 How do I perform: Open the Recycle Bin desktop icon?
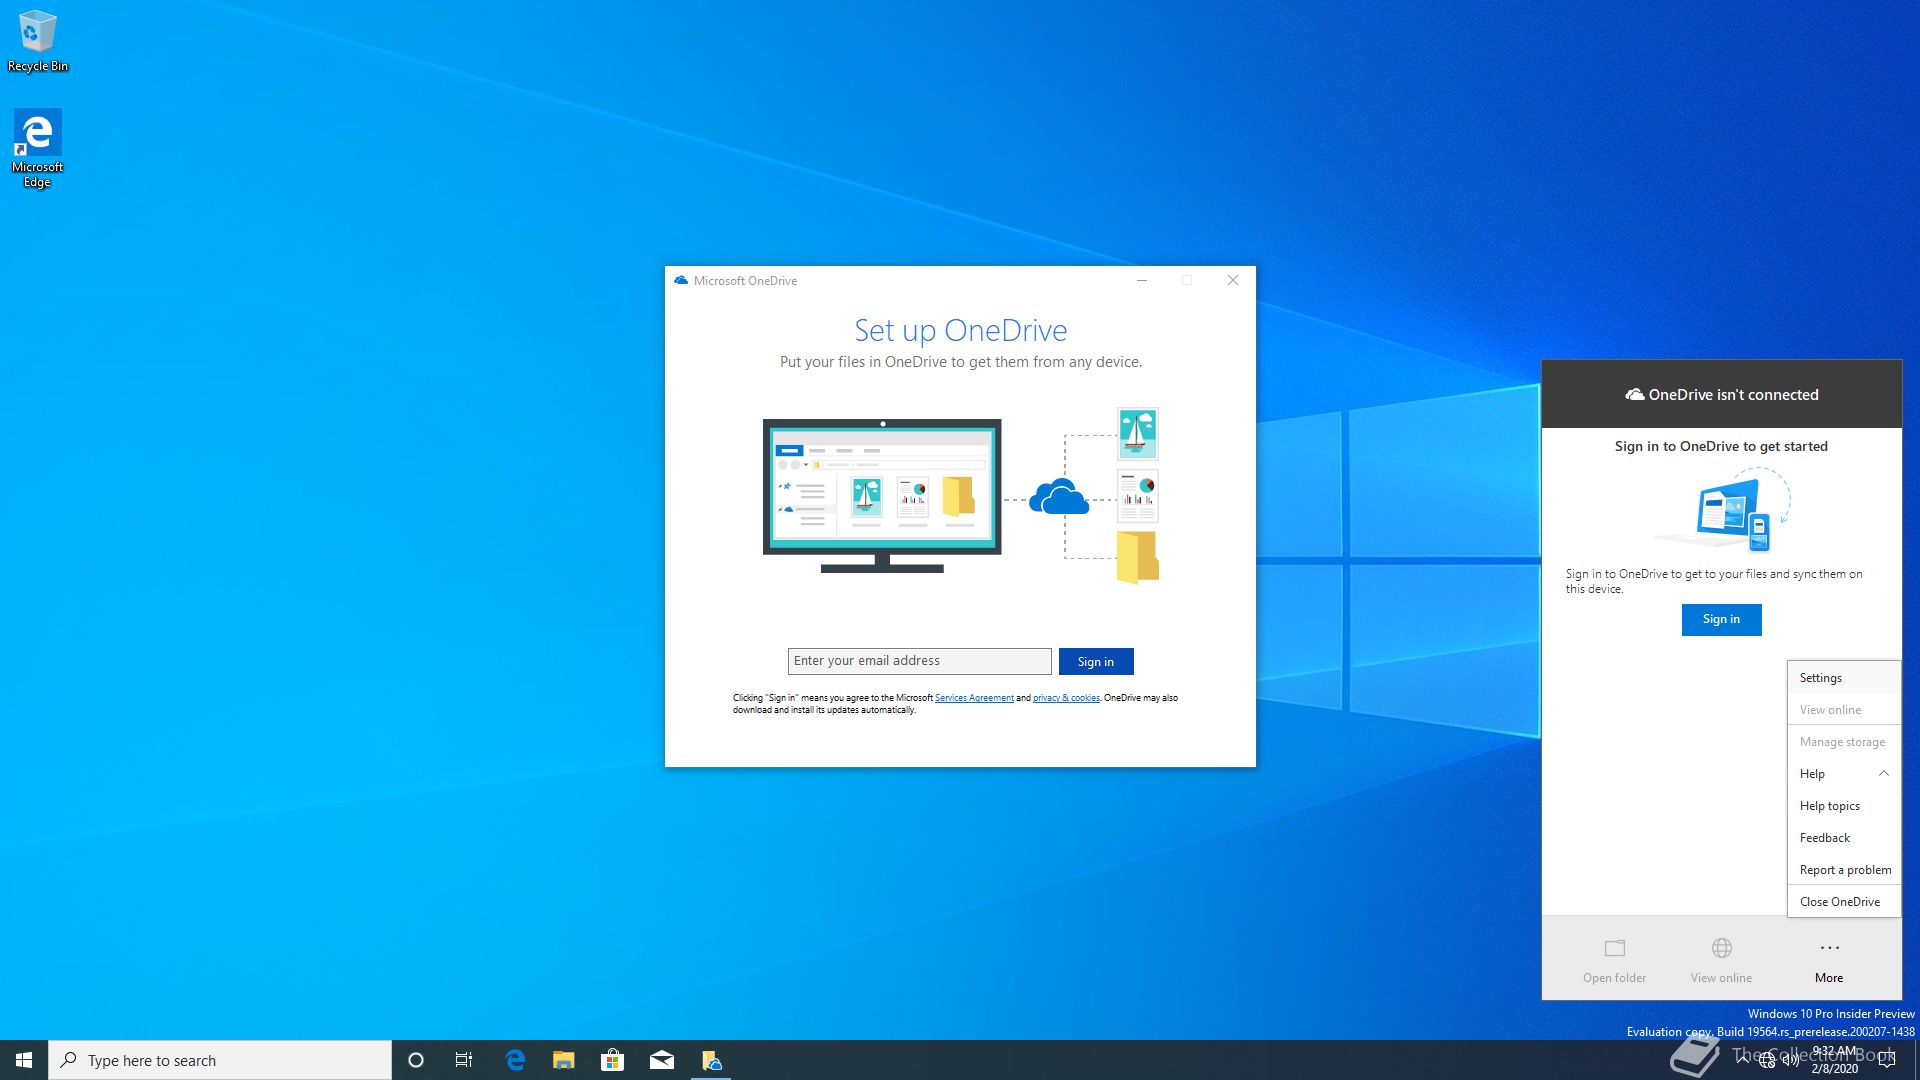37,42
